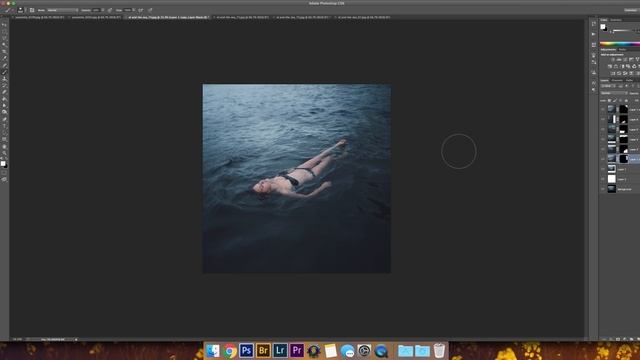Open foreground color picker in the toolbar

tap(3, 163)
